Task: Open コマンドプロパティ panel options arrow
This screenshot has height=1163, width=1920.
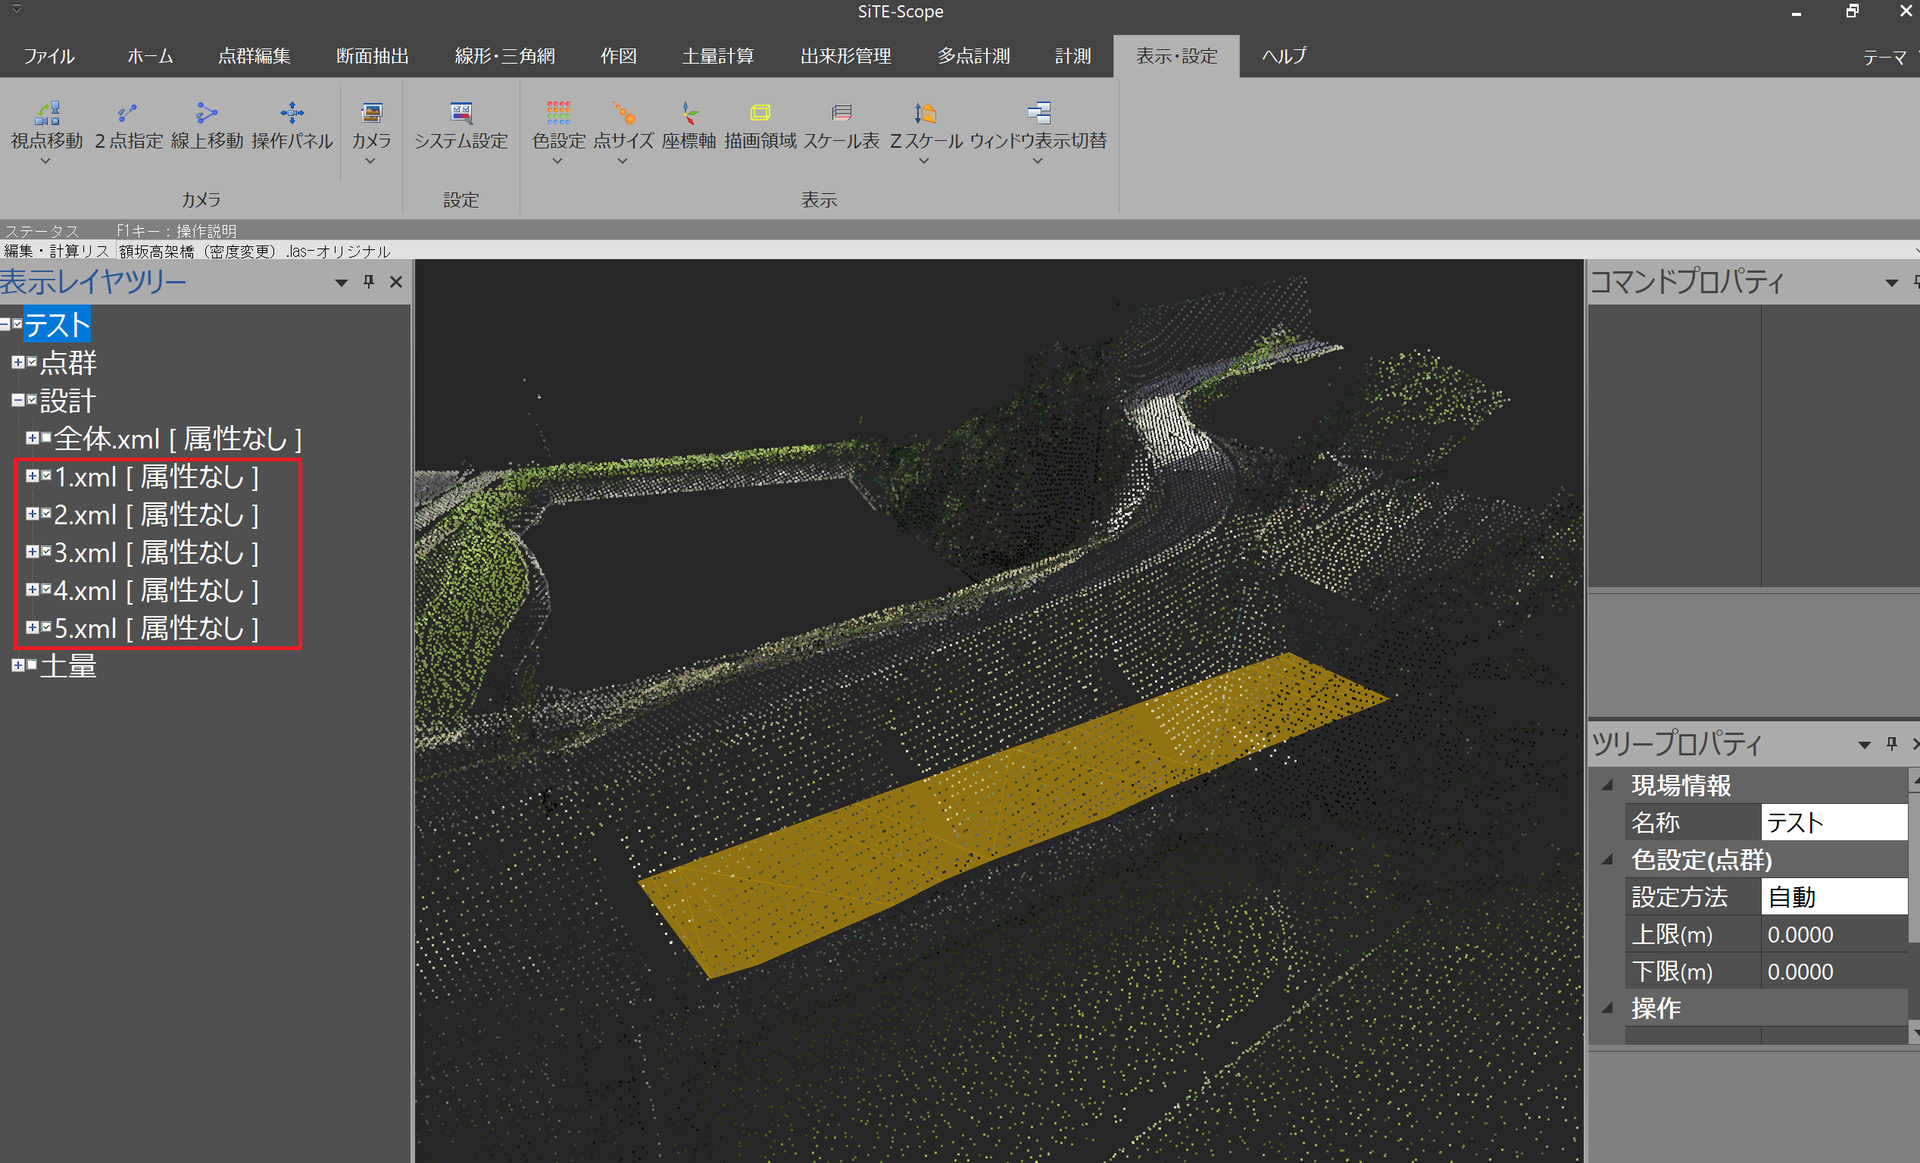Action: point(1891,283)
